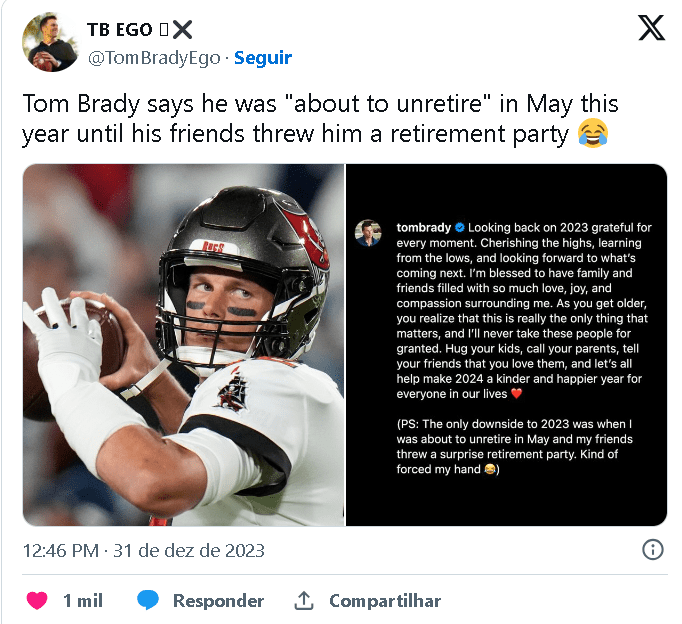Screen dimensions: 682x624
Task: Click the TB EGO display name
Action: (x=119, y=29)
